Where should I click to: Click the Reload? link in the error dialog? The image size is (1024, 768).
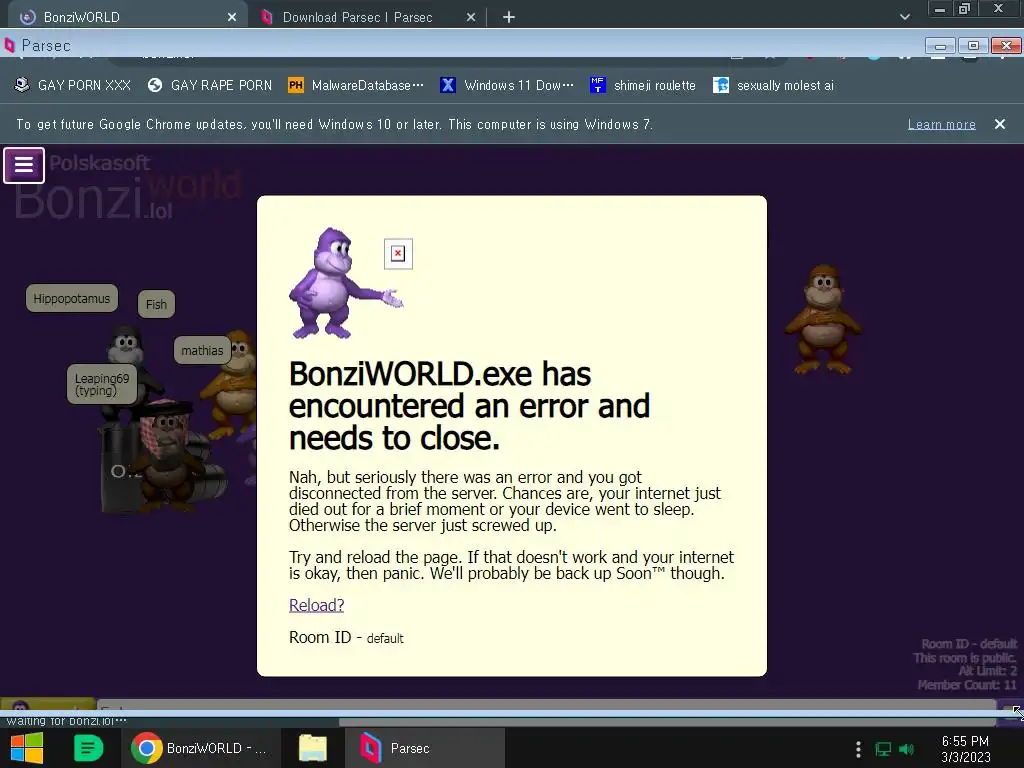tap(316, 605)
